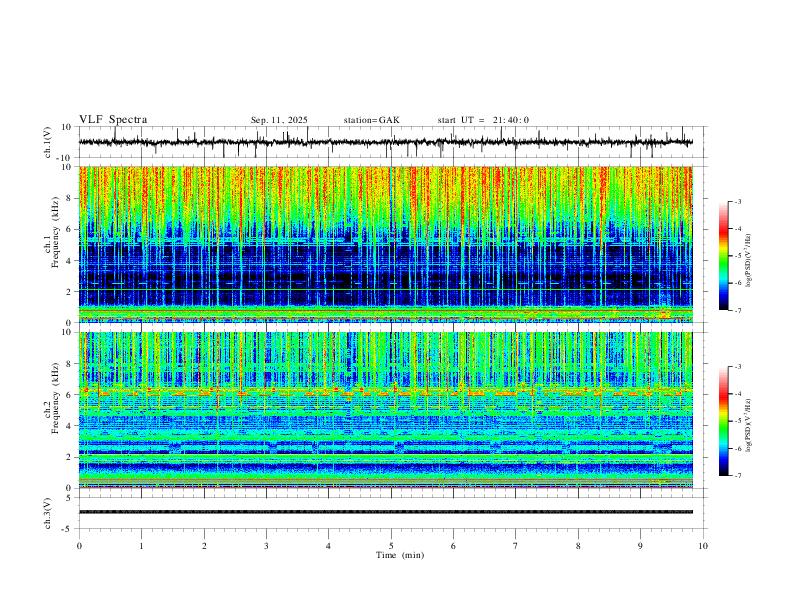Click the "station=GAK" label

(x=371, y=120)
